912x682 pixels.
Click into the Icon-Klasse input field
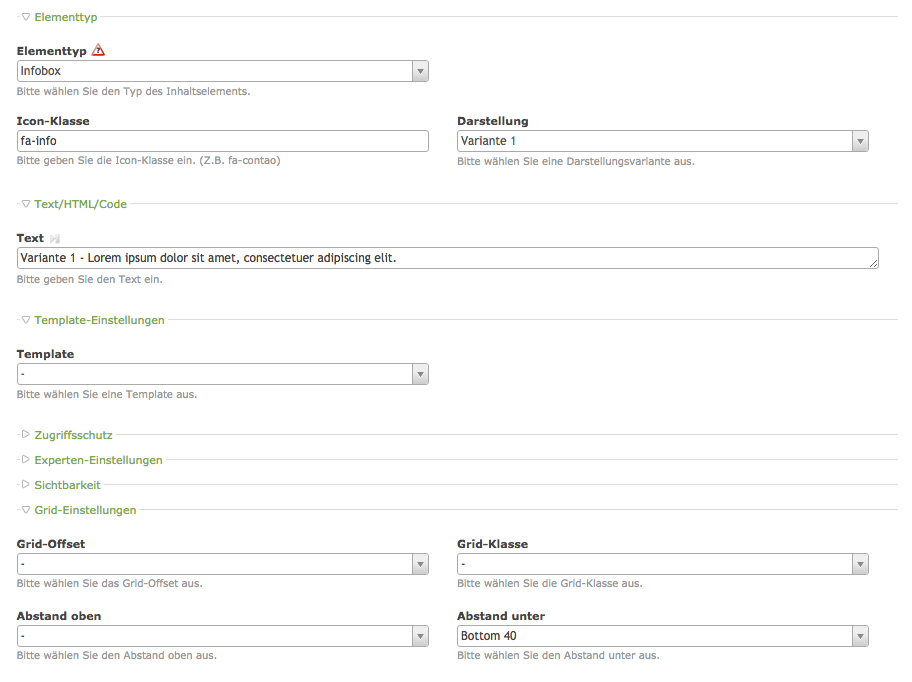click(223, 141)
